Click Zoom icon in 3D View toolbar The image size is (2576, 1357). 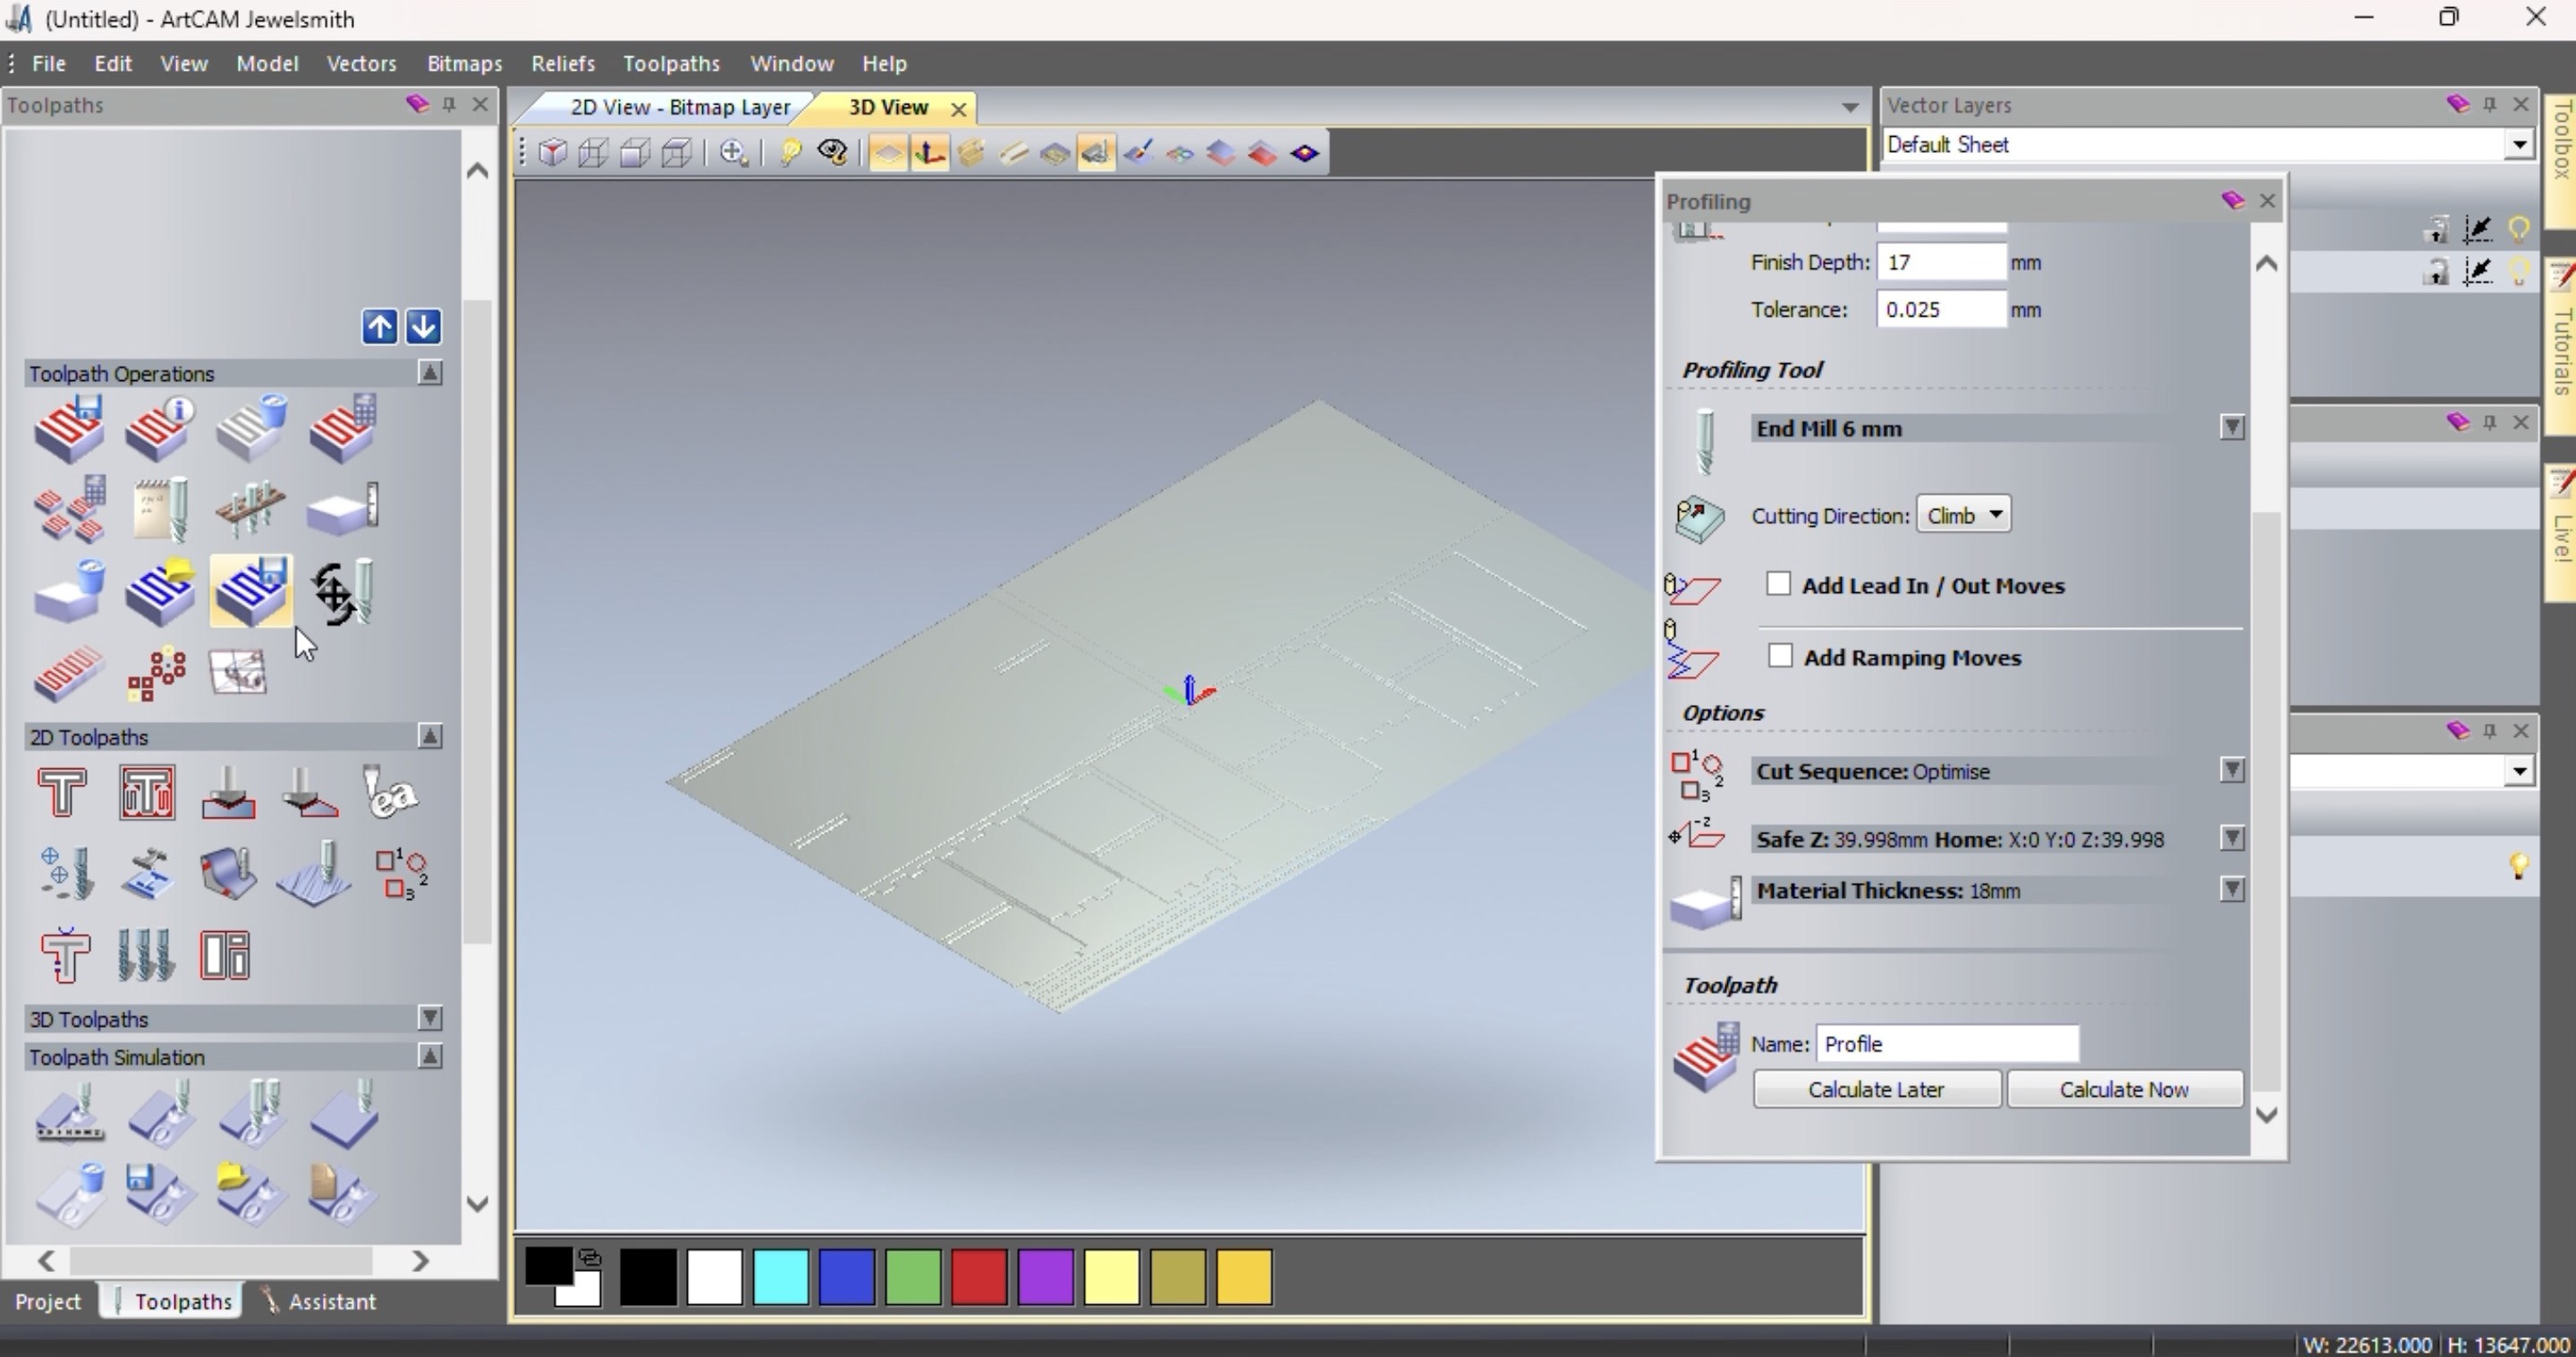point(734,153)
